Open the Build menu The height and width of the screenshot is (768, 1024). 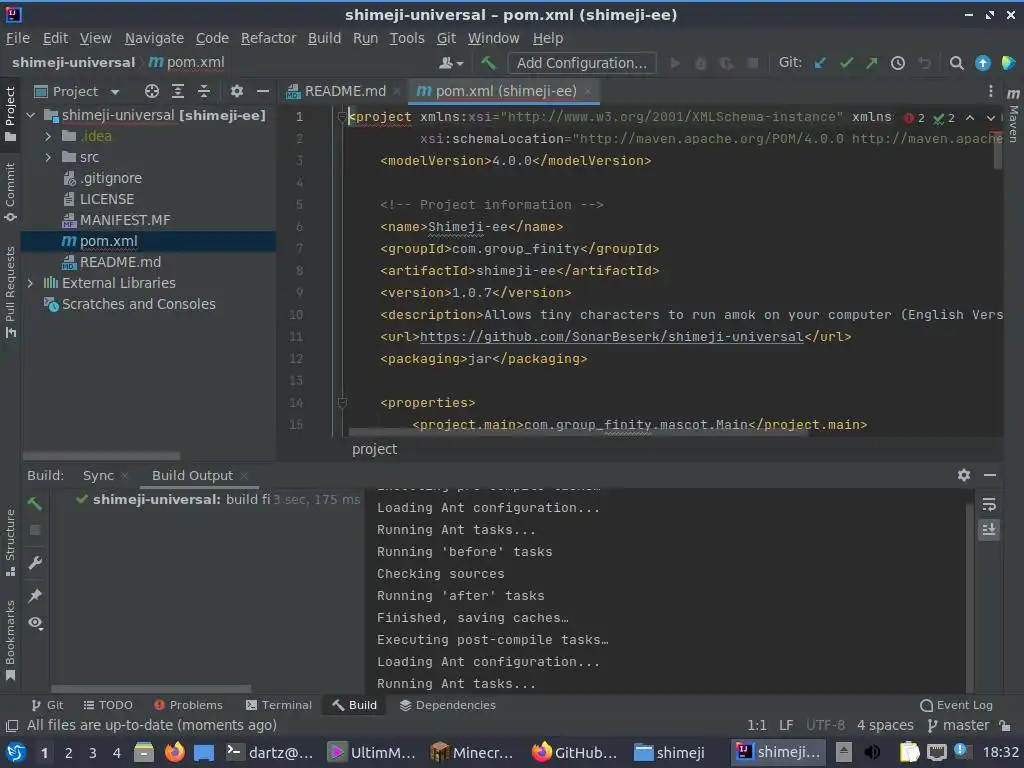click(324, 38)
